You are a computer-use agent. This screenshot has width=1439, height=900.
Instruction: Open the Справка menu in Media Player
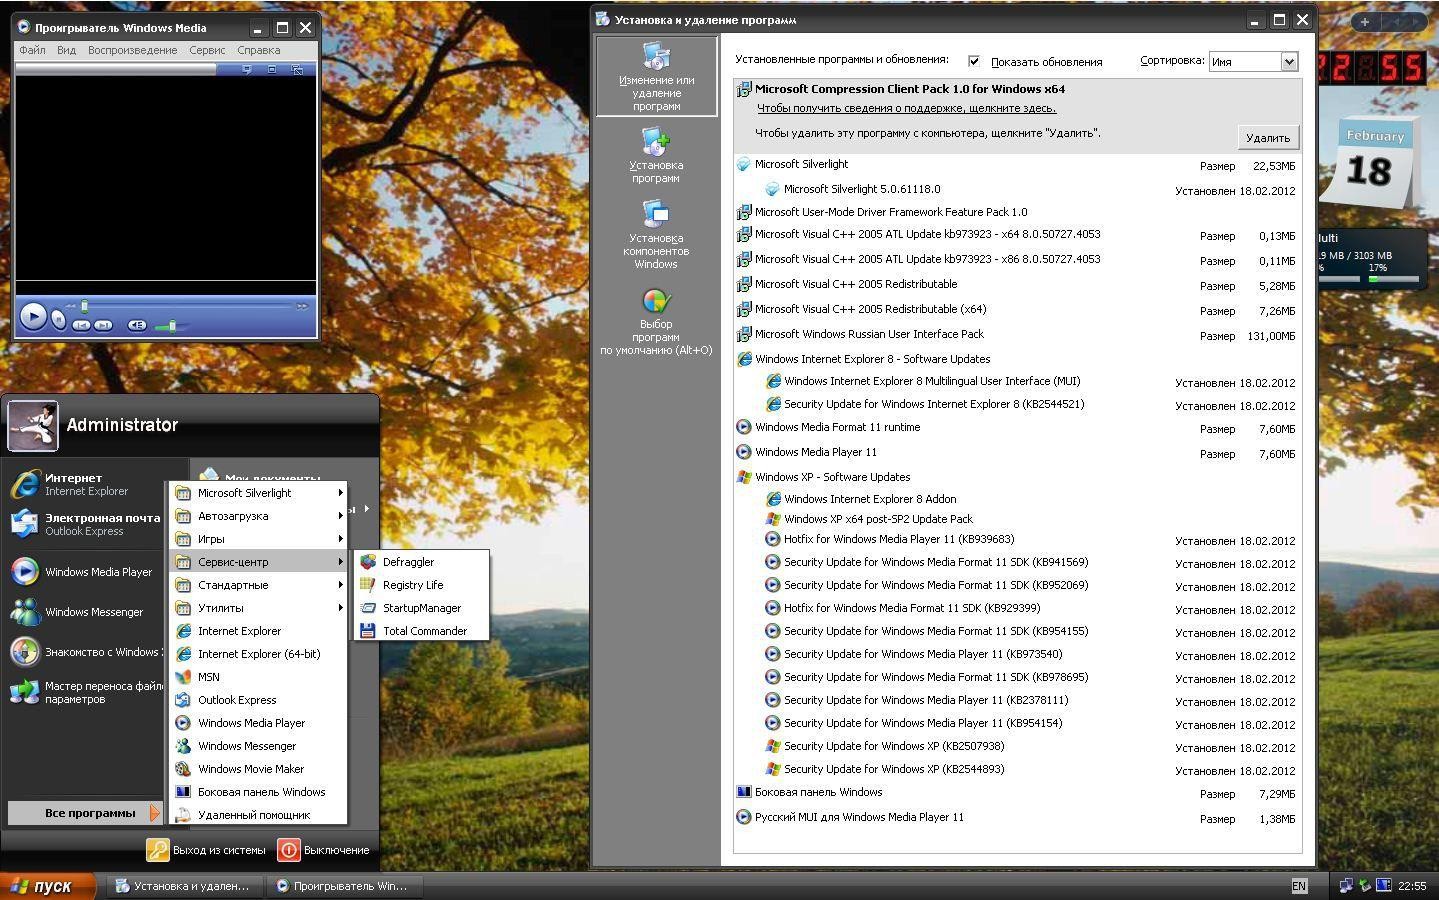259,50
